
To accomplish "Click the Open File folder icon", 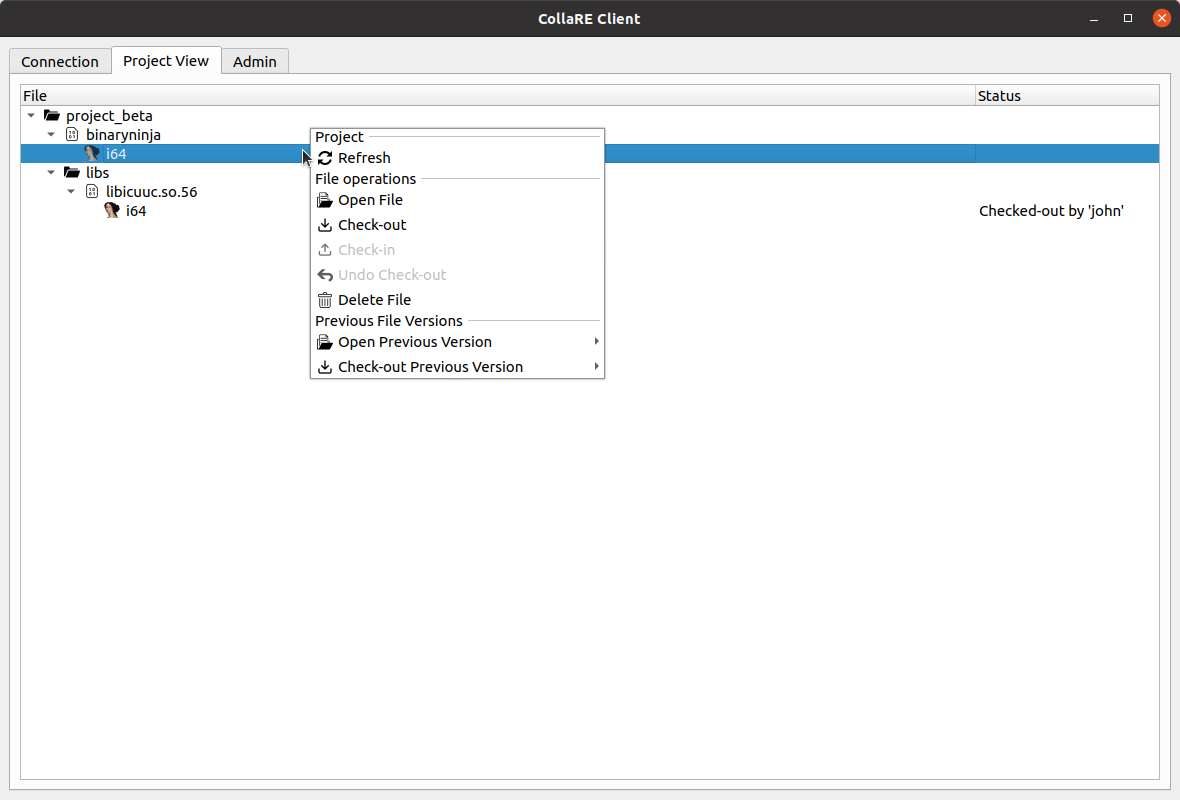I will [x=324, y=200].
